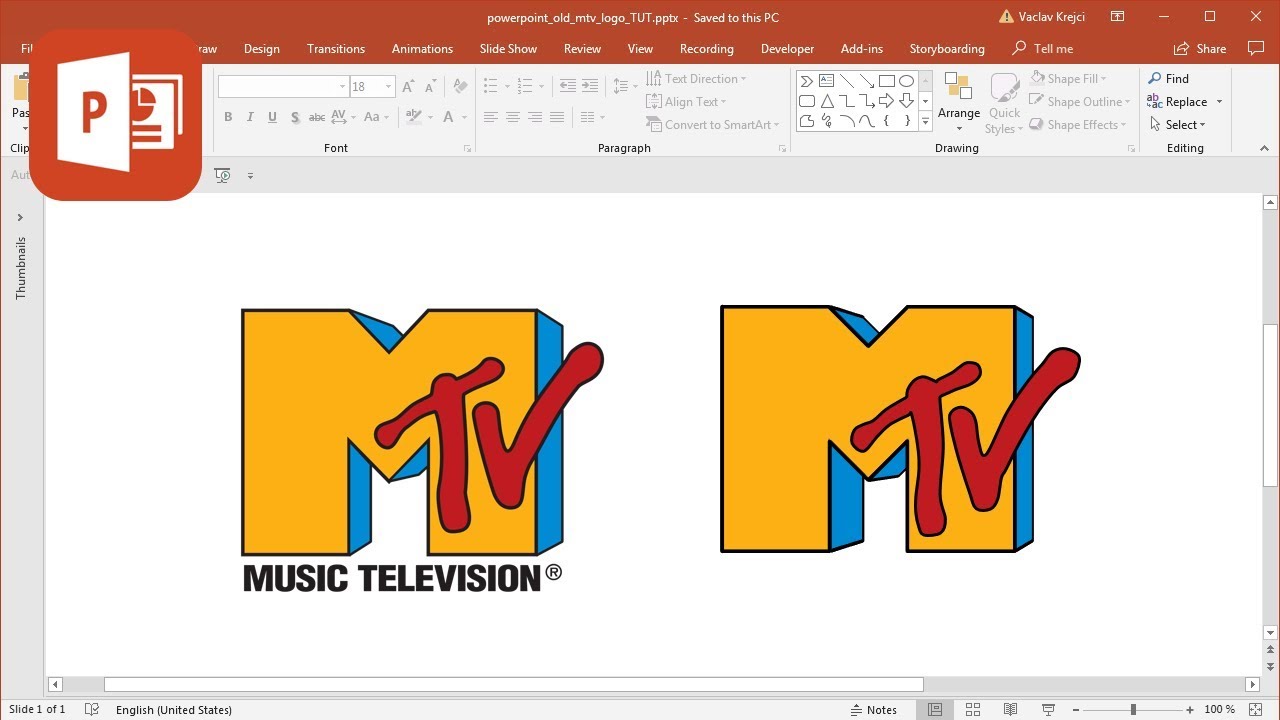Toggle Strikethrough formatting

317,117
